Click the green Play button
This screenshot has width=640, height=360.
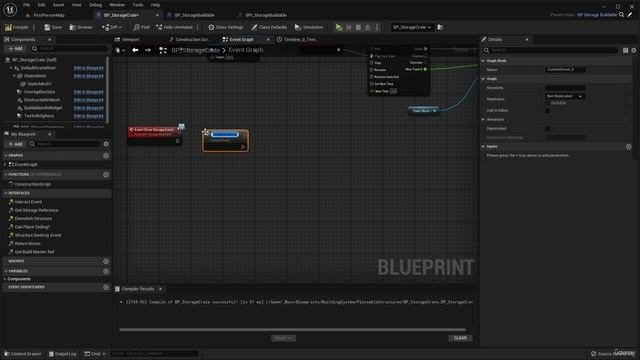(x=339, y=27)
